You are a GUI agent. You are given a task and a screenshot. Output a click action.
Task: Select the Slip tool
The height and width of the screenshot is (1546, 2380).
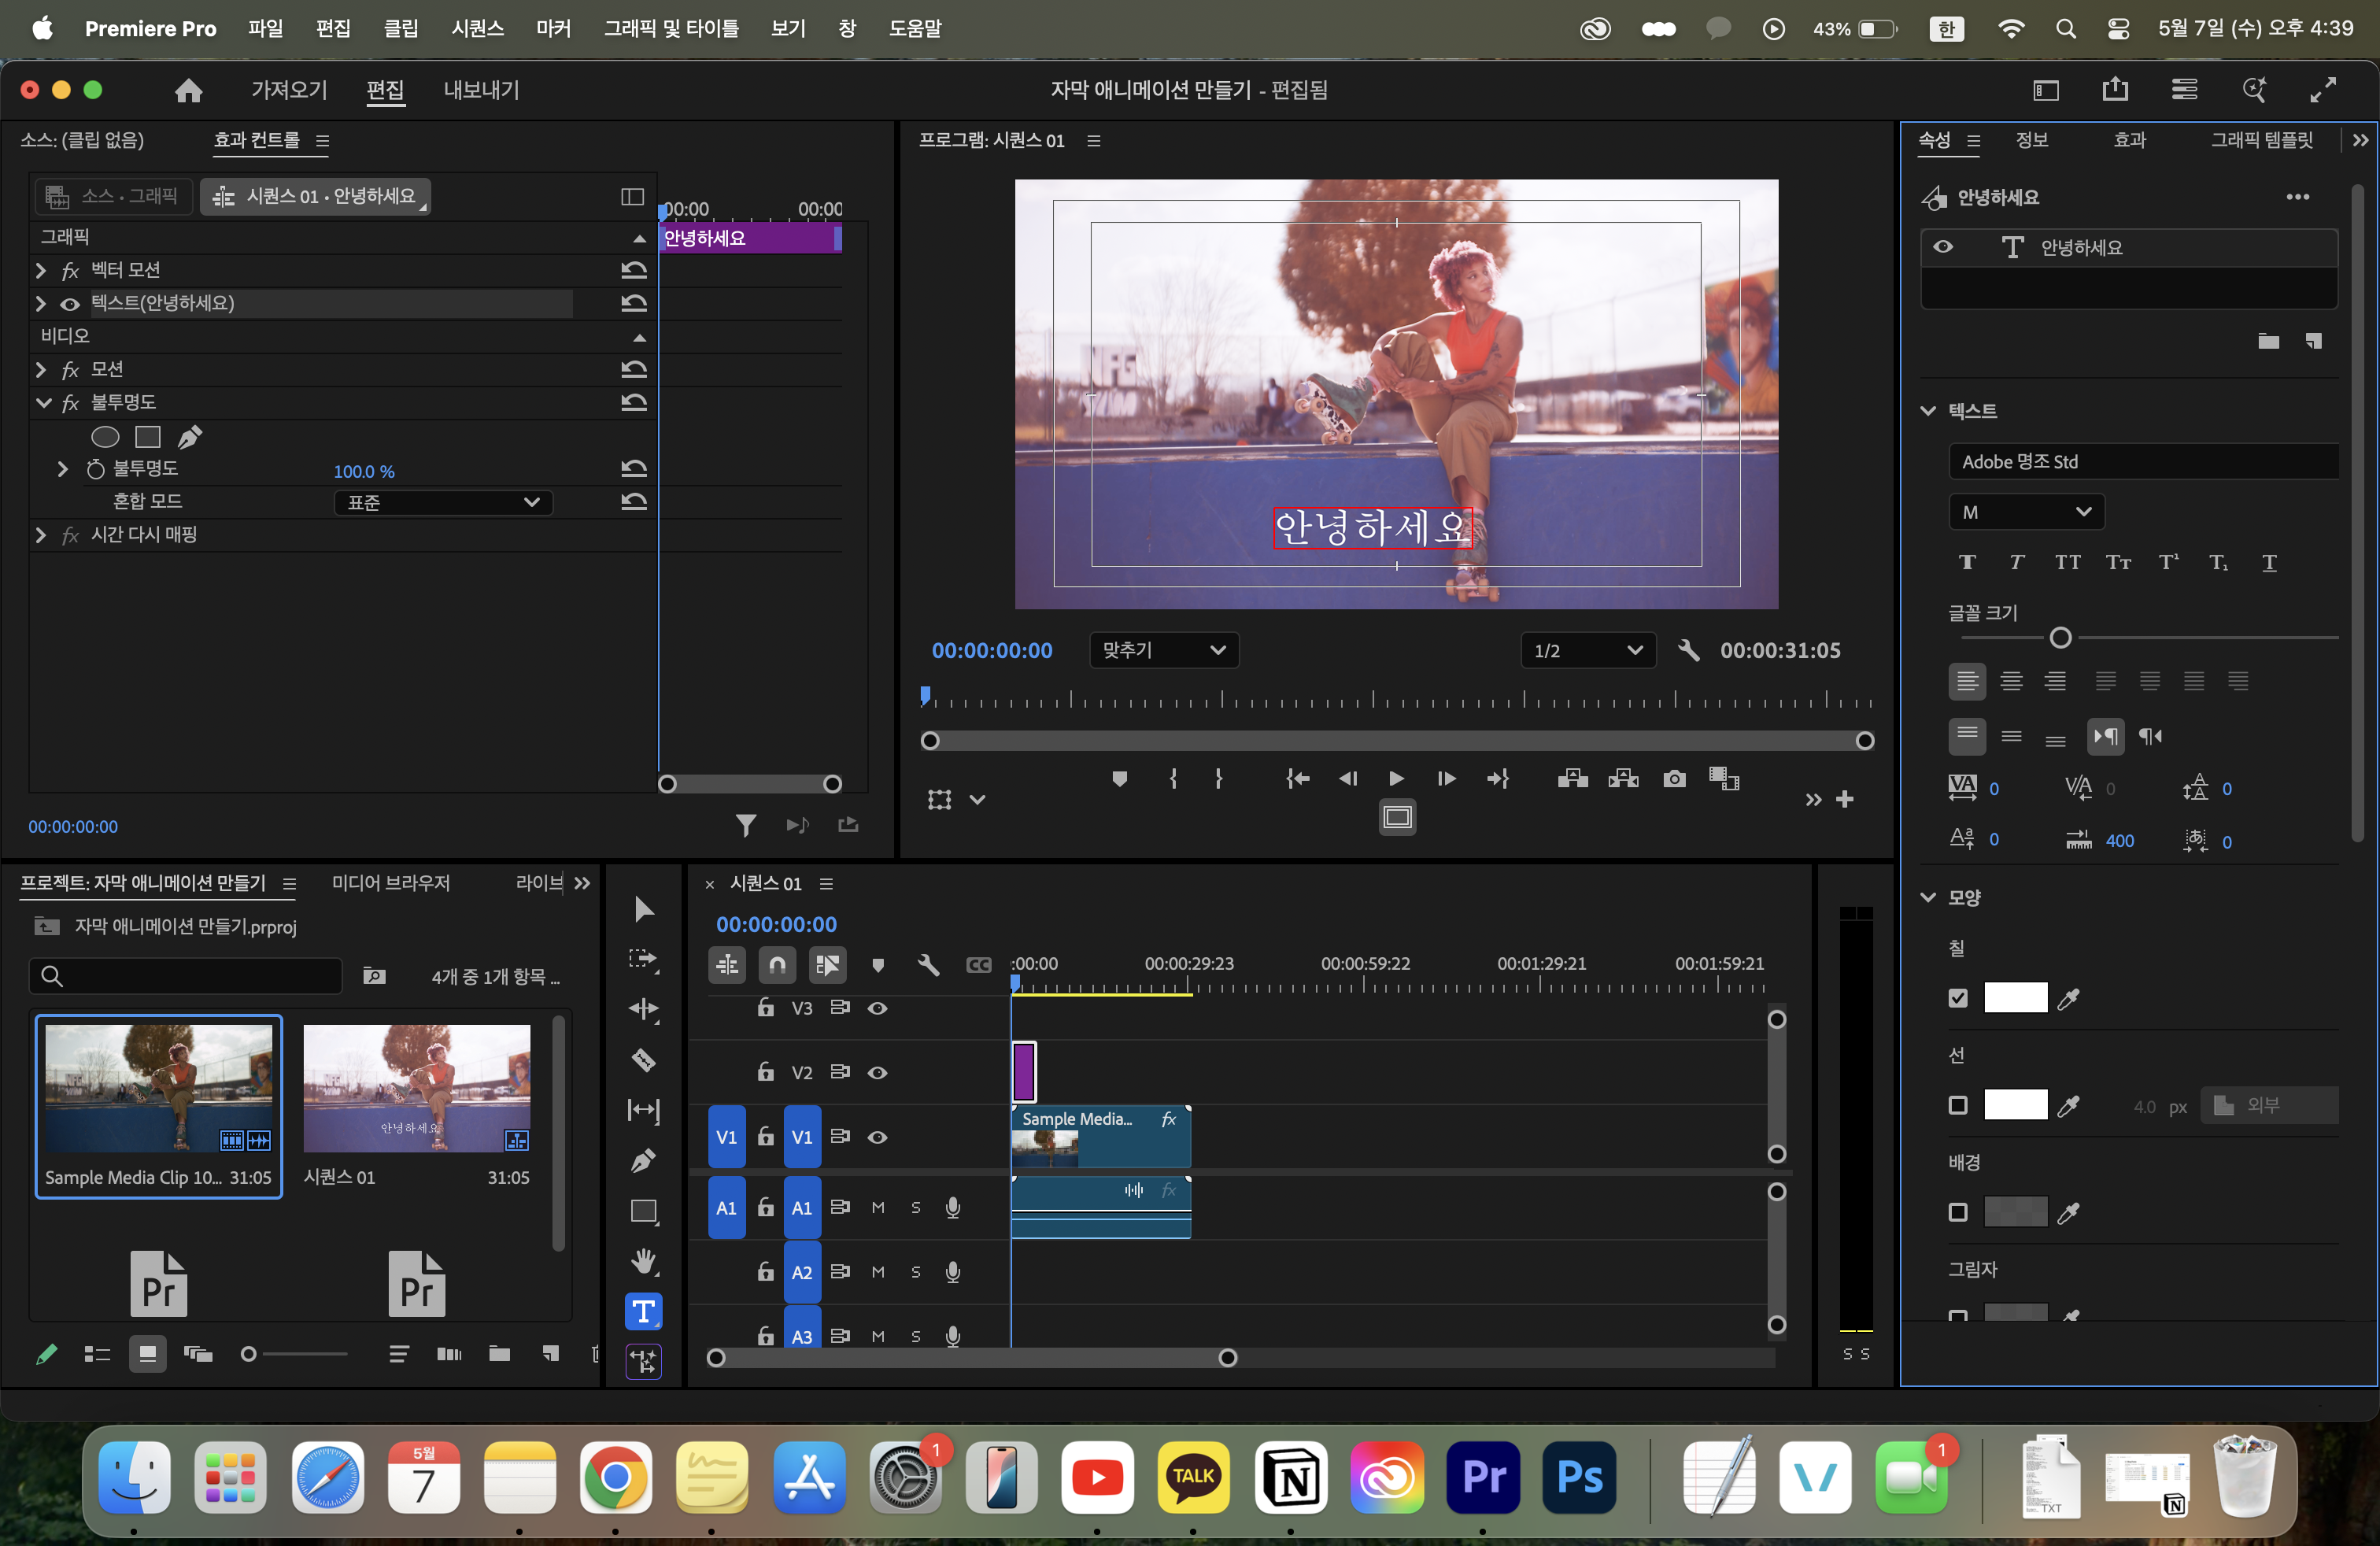pyautogui.click(x=644, y=1110)
